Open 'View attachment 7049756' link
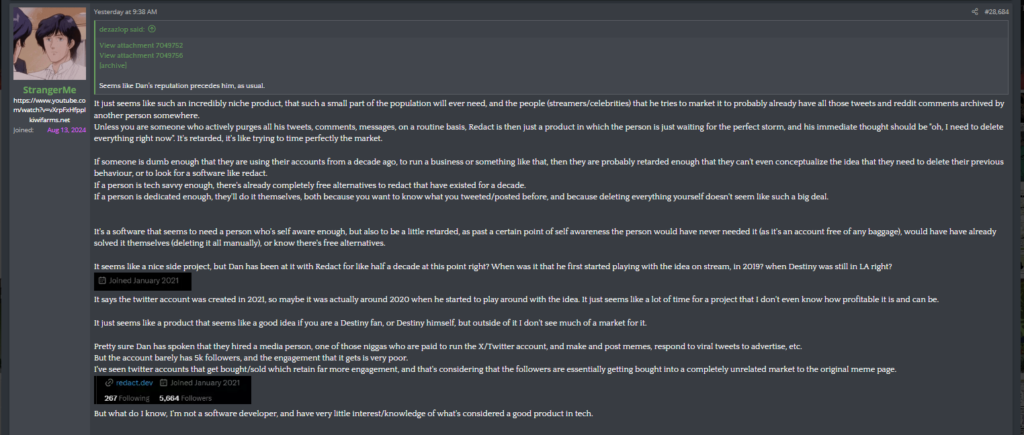 [141, 56]
